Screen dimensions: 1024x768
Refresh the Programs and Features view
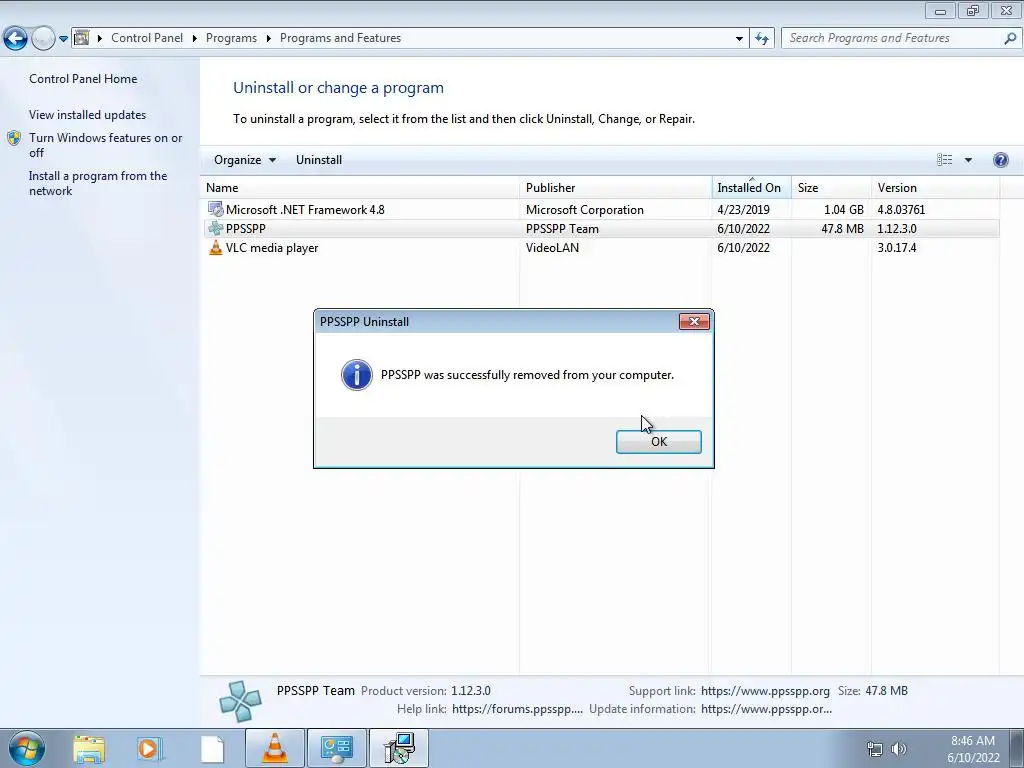(x=761, y=39)
